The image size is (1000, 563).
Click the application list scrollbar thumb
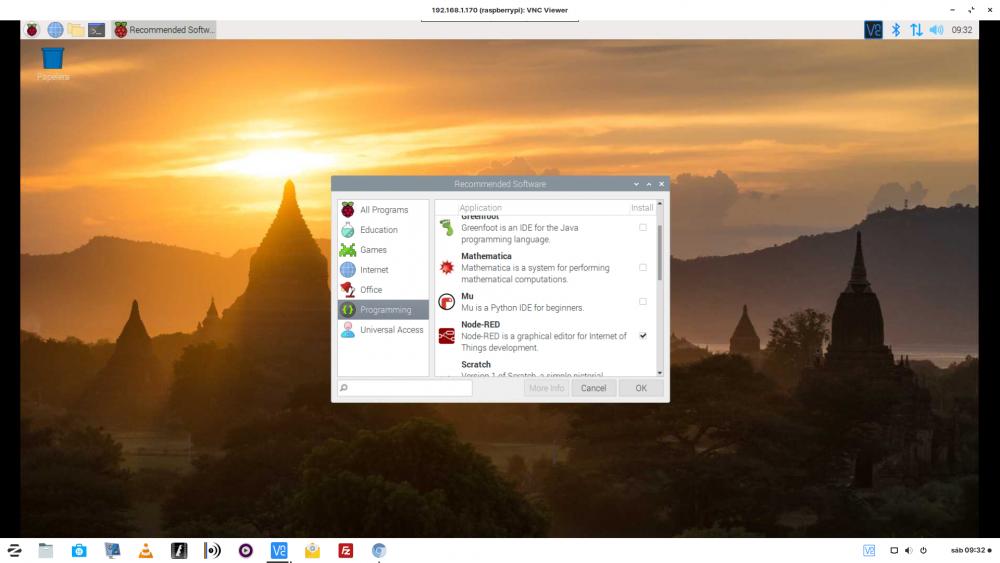[x=659, y=252]
